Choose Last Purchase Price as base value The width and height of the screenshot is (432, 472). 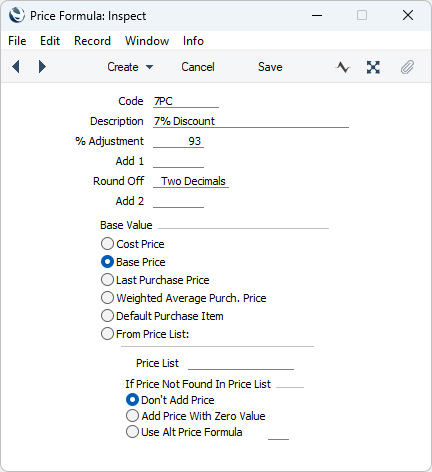point(107,280)
